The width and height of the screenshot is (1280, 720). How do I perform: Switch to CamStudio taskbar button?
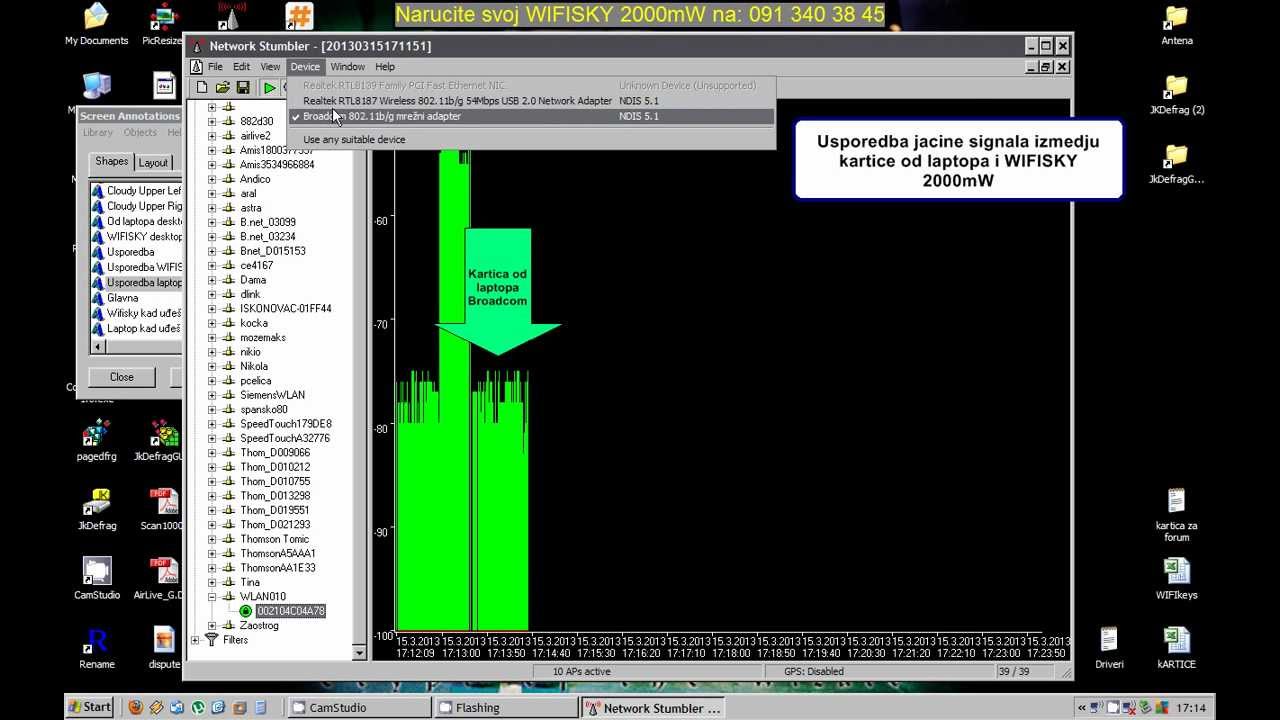(360, 708)
